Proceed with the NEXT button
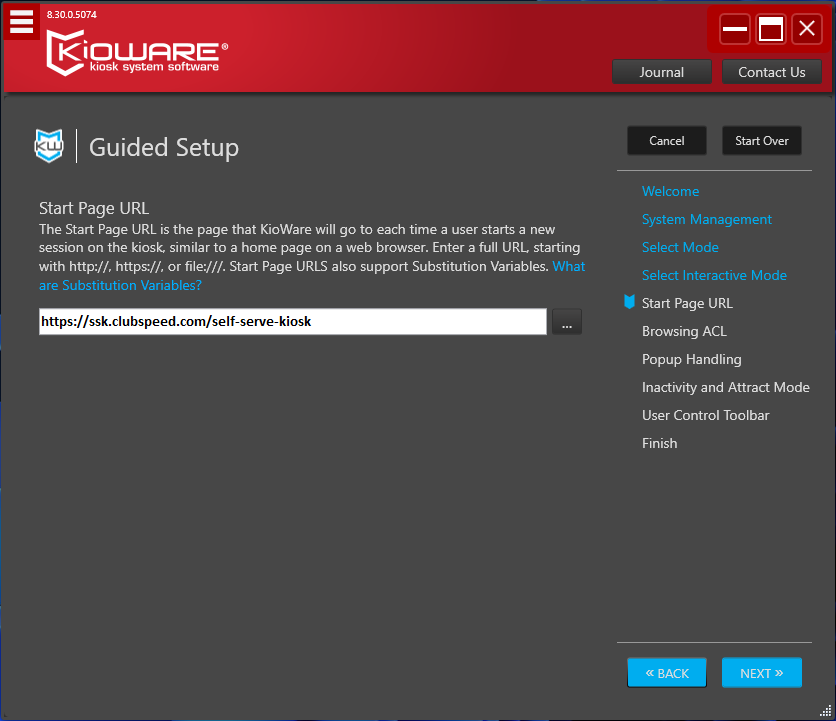Image resolution: width=836 pixels, height=721 pixels. tap(762, 673)
